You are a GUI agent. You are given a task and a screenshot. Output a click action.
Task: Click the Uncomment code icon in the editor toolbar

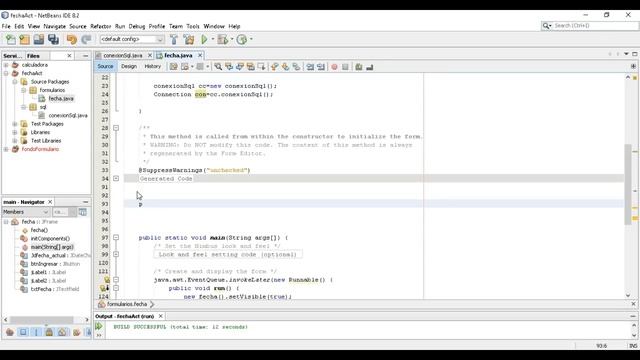[369, 67]
